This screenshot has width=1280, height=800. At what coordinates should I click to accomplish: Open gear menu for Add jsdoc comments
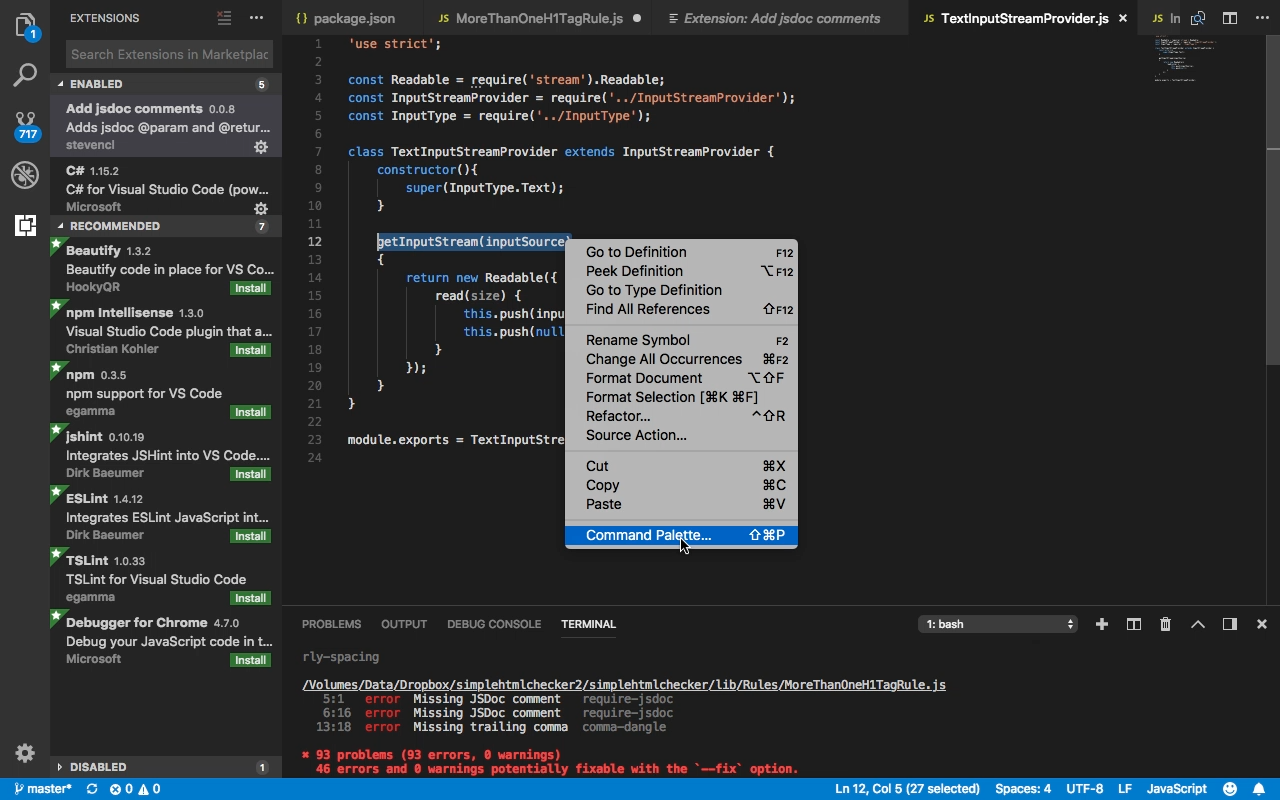click(261, 147)
